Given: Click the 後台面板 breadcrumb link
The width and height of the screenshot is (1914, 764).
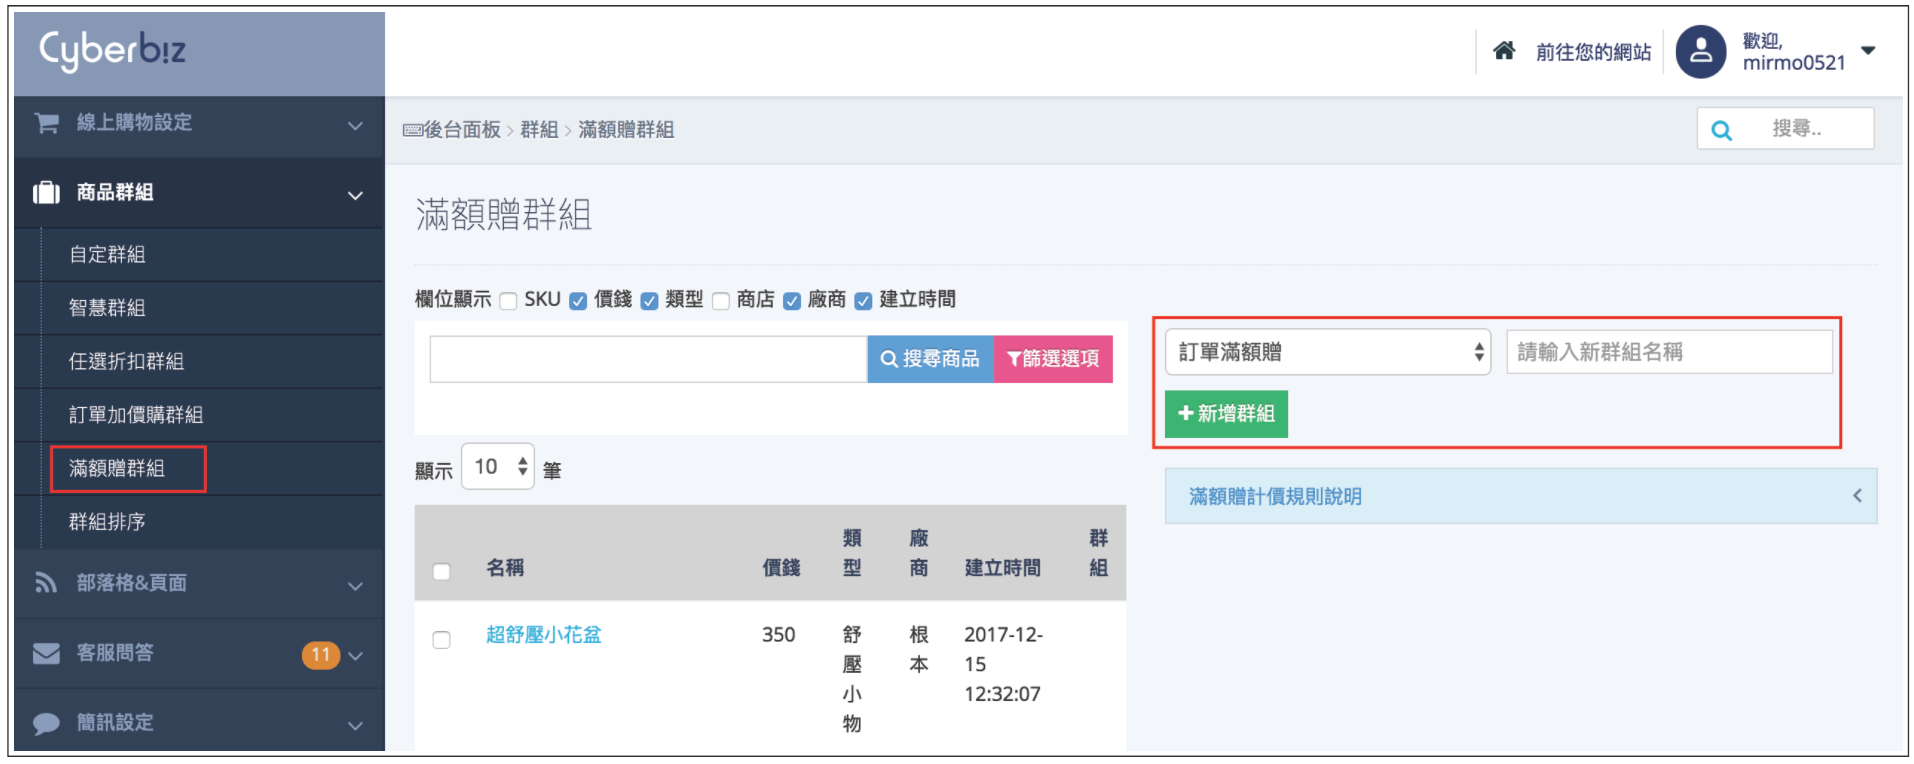Looking at the screenshot, I should tap(462, 130).
